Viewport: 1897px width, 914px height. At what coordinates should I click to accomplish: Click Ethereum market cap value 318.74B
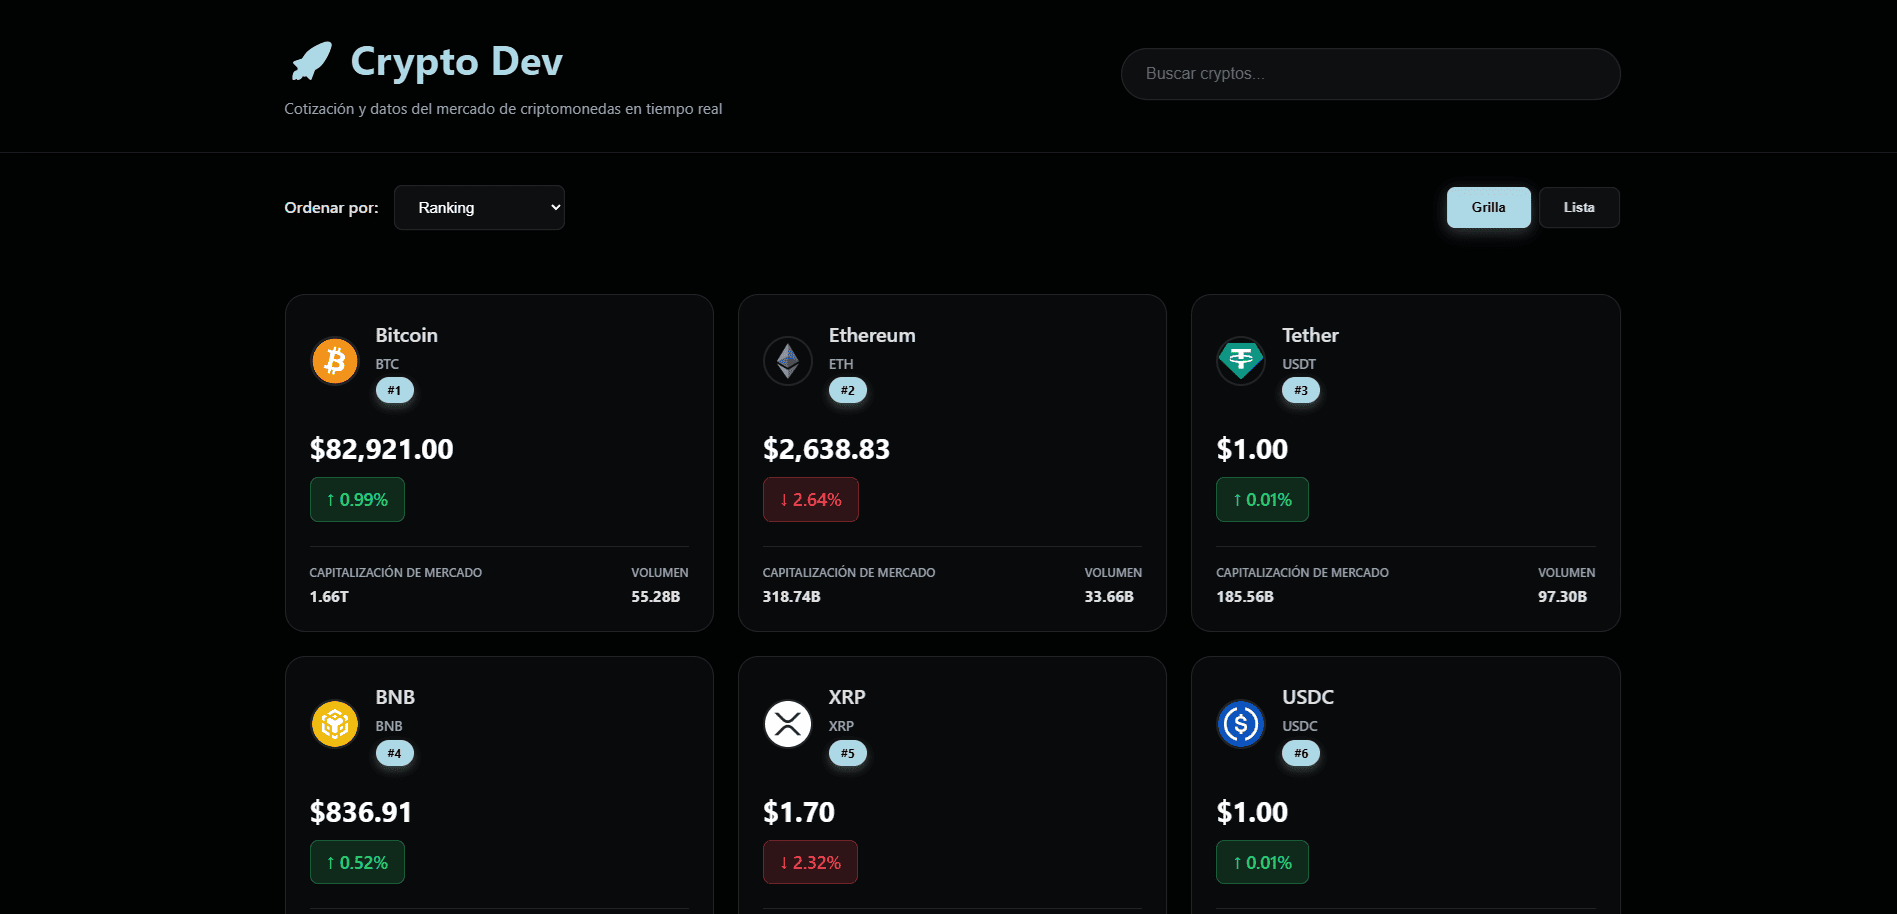[x=791, y=597]
